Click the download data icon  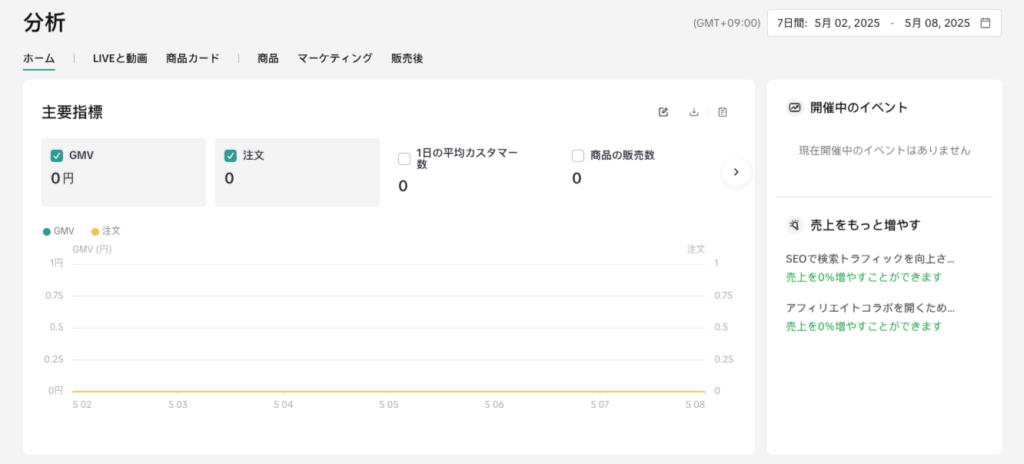[x=694, y=112]
